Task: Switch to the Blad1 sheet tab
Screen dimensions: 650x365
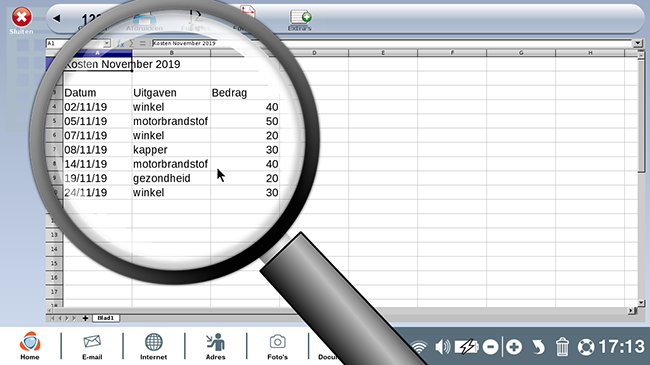Action: 106,318
